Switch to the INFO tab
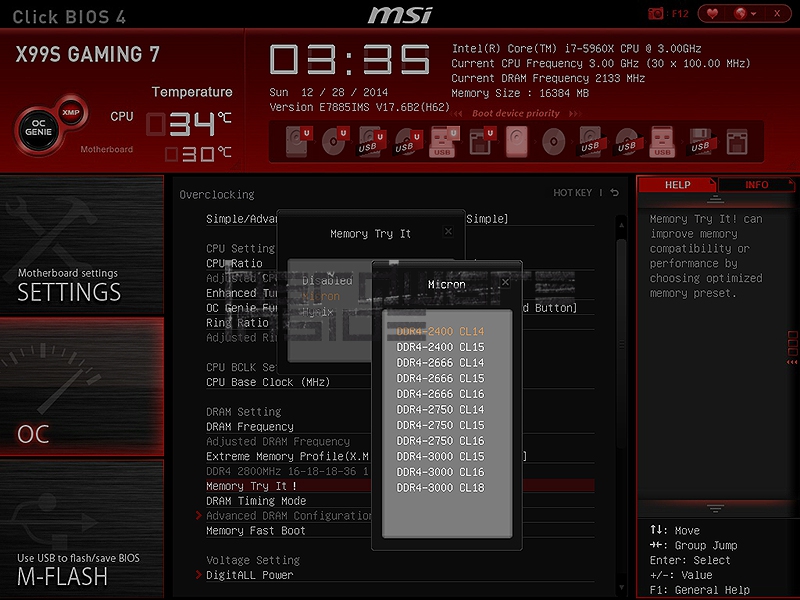 tap(756, 185)
